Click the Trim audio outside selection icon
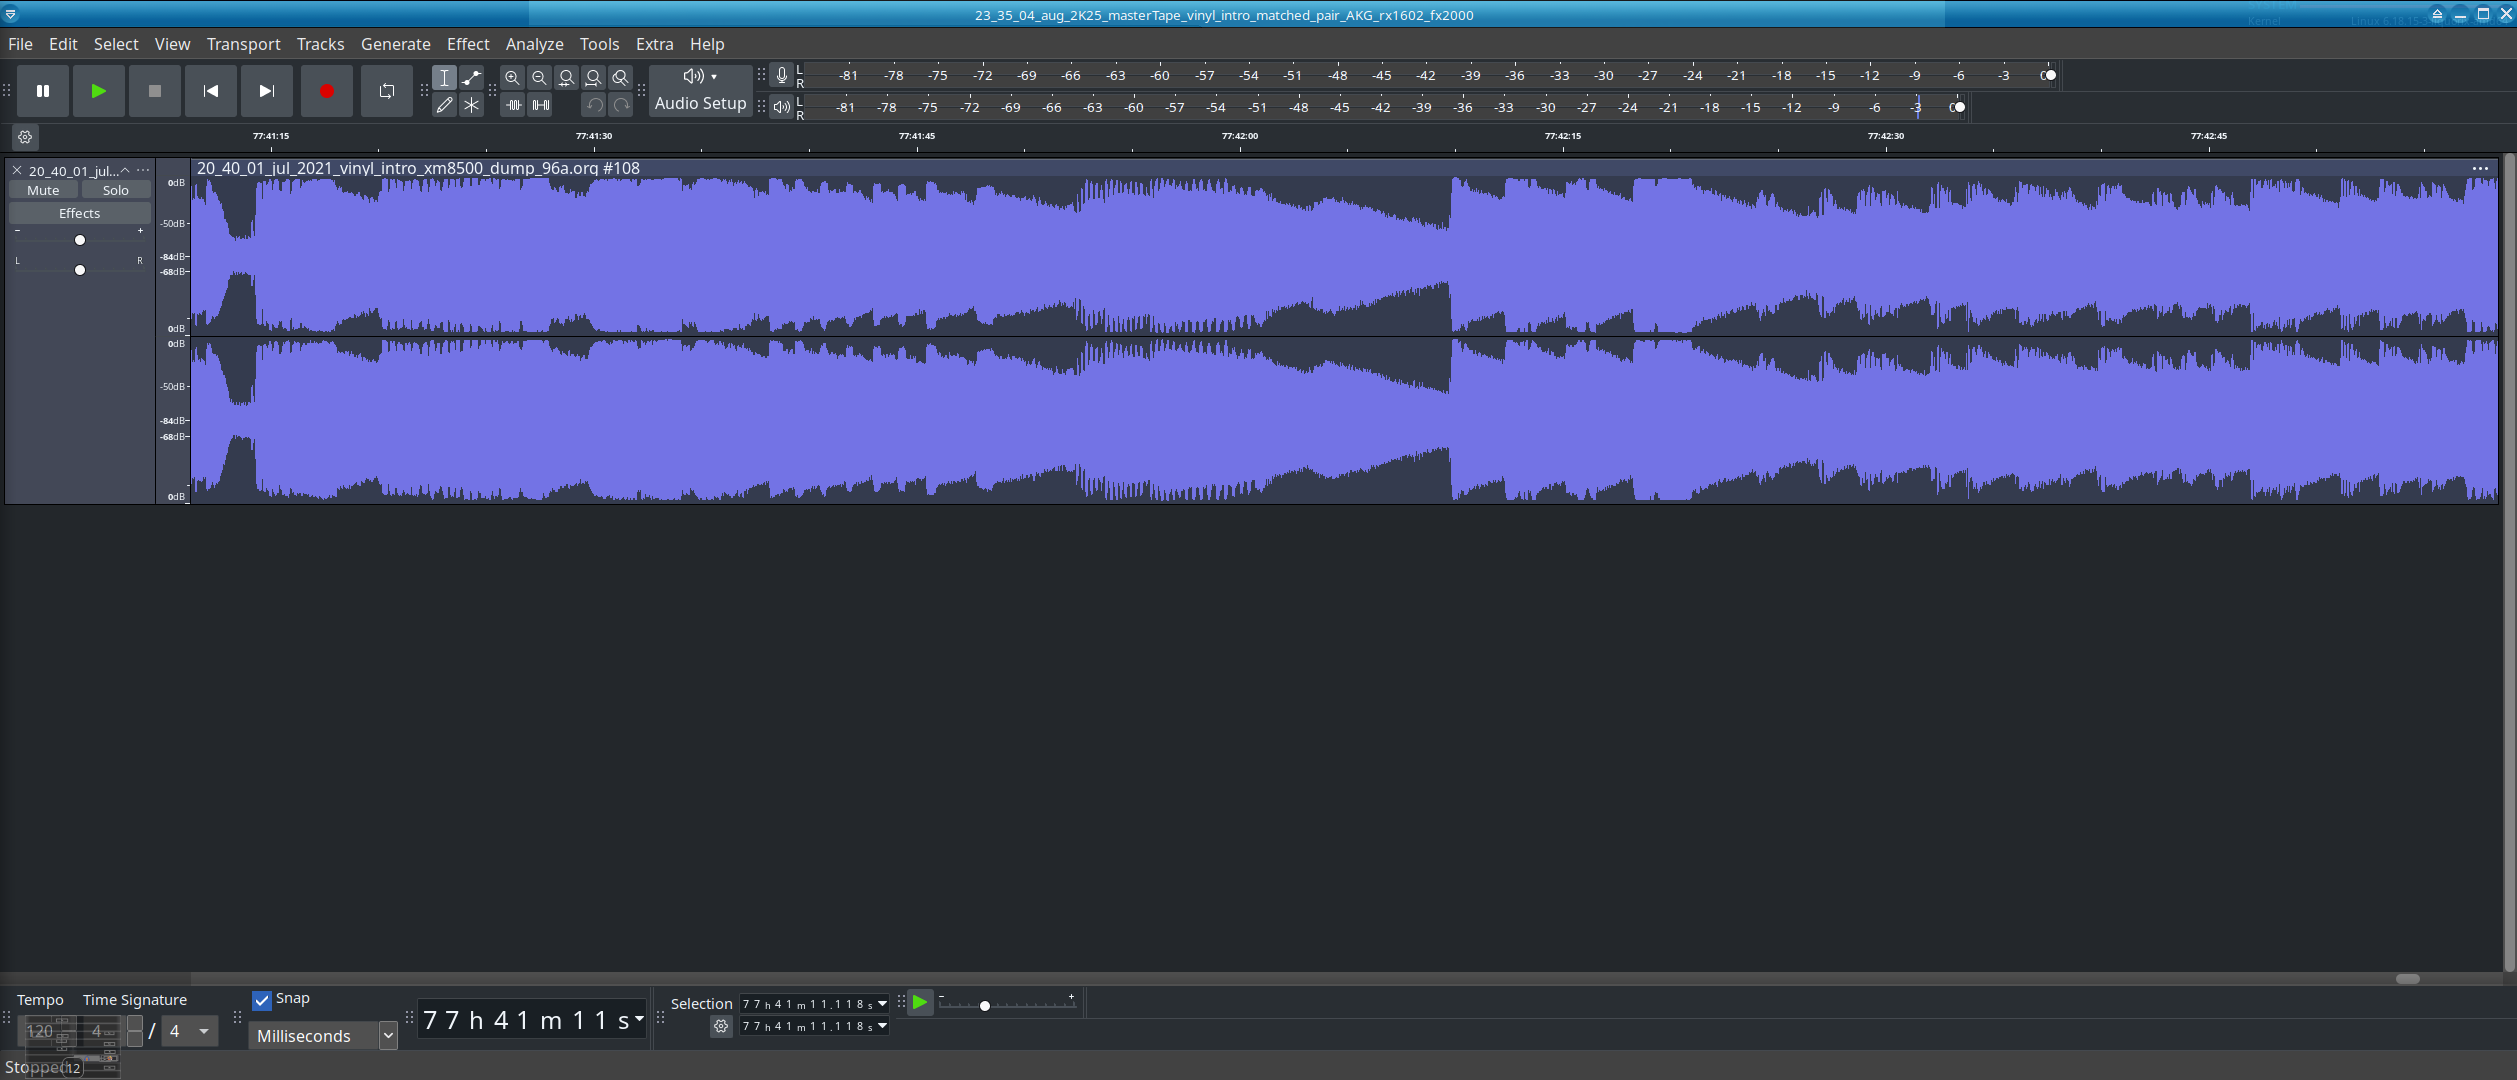The image size is (2517, 1080). click(x=513, y=105)
